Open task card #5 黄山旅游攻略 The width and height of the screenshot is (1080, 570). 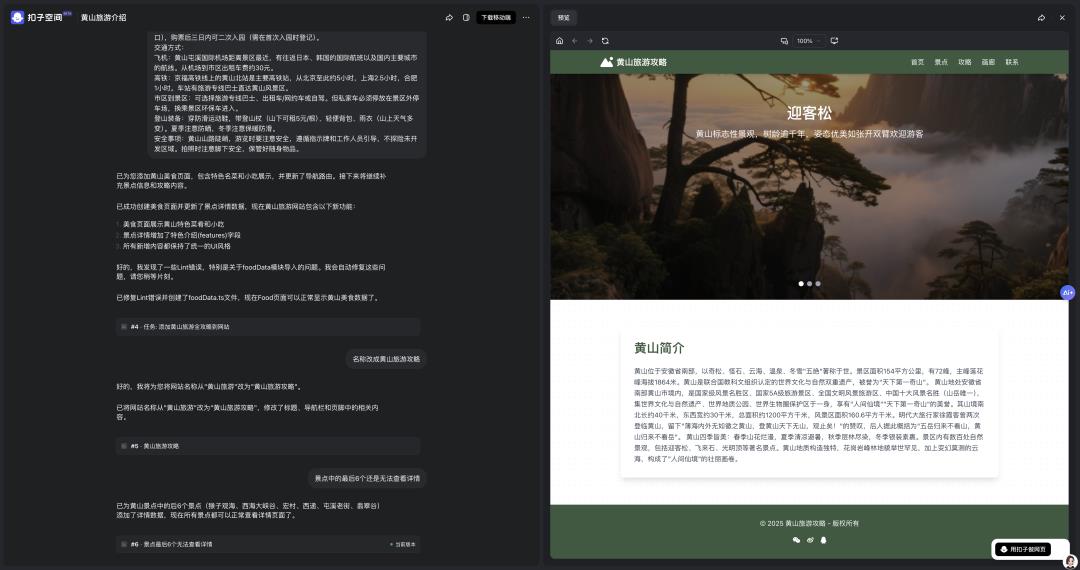pos(268,446)
